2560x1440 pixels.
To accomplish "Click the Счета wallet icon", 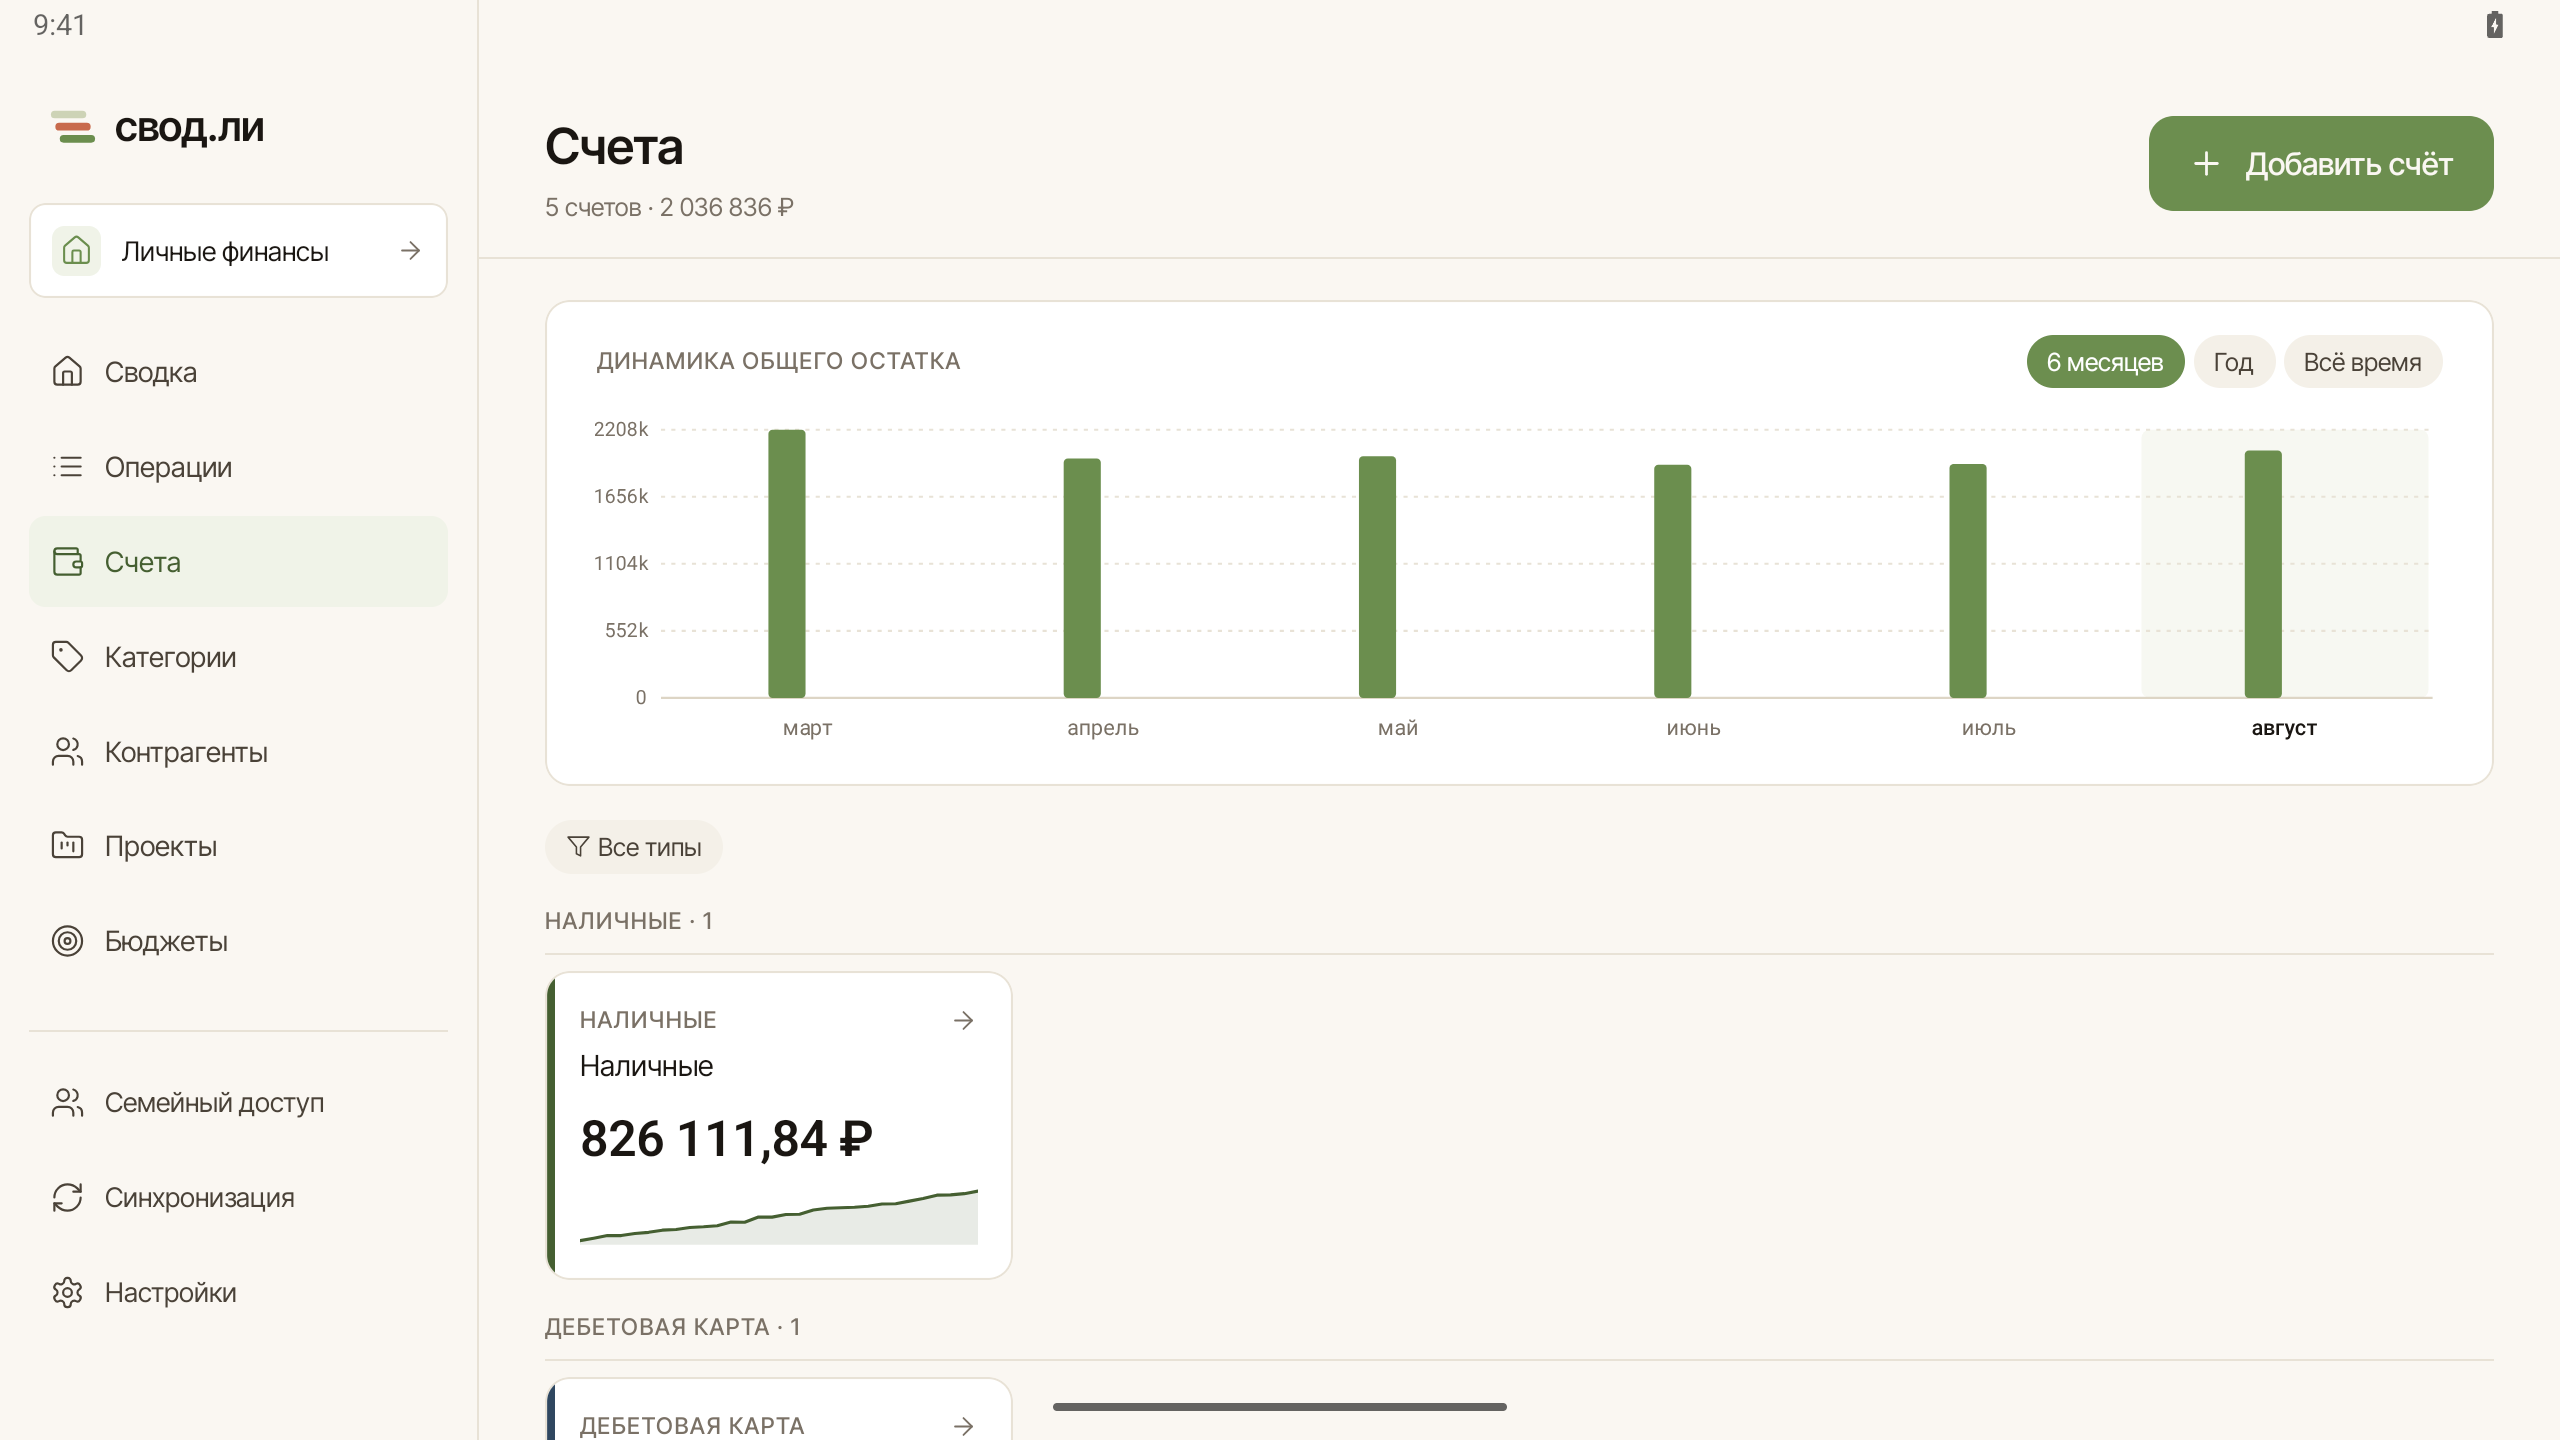I will 67,561.
